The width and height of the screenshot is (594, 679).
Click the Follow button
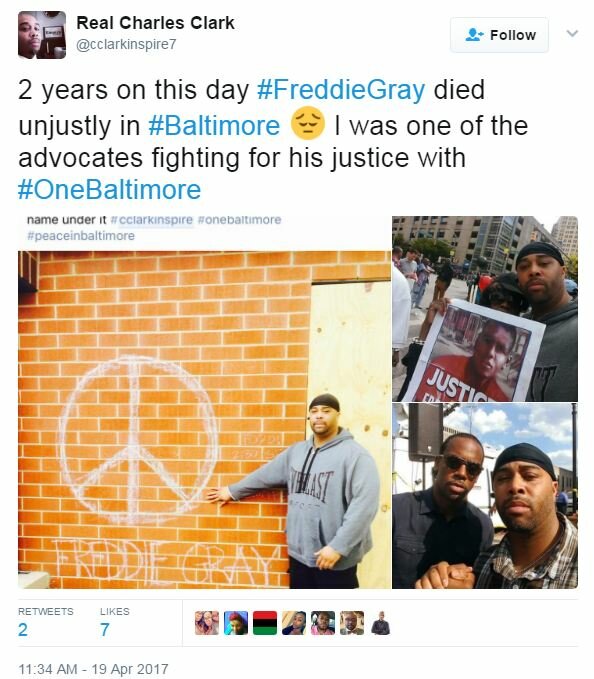[x=499, y=35]
